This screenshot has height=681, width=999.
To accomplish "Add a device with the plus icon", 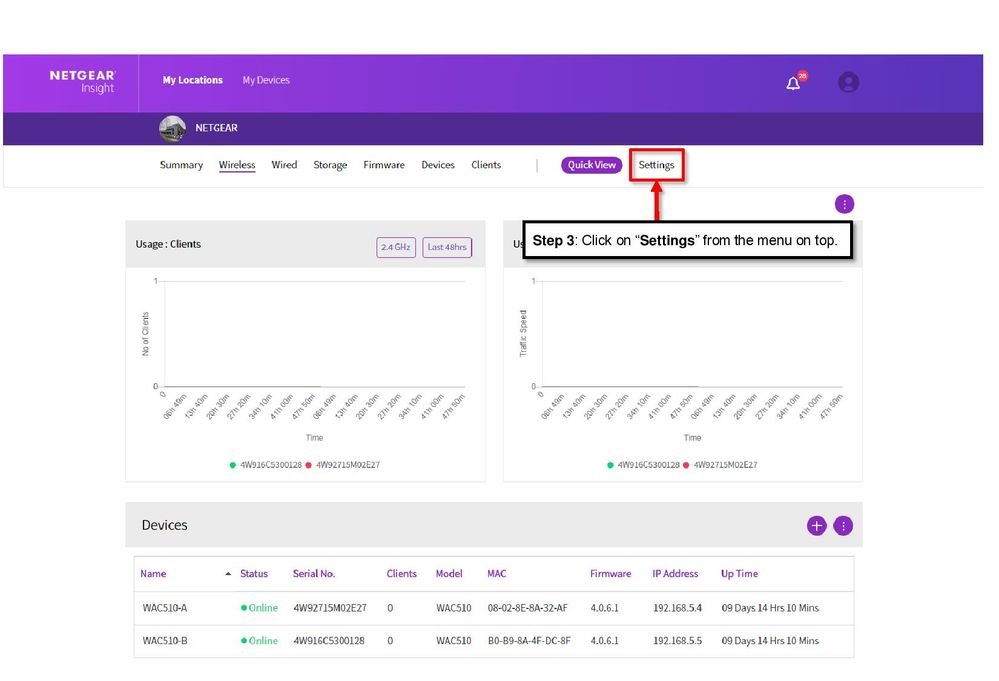I will point(816,526).
